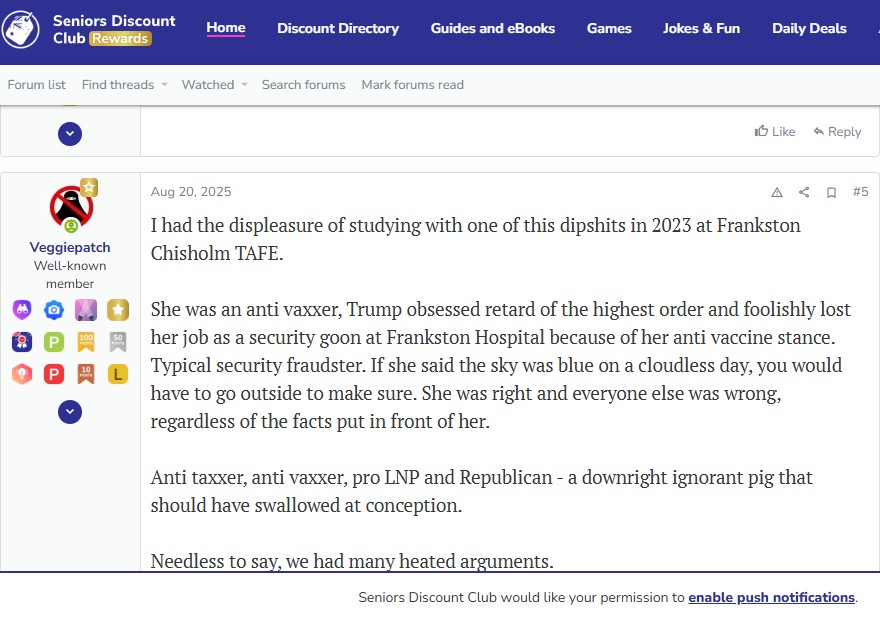The image size is (880, 621).
Task: Click the 50 posts silver badge
Action: (x=118, y=342)
